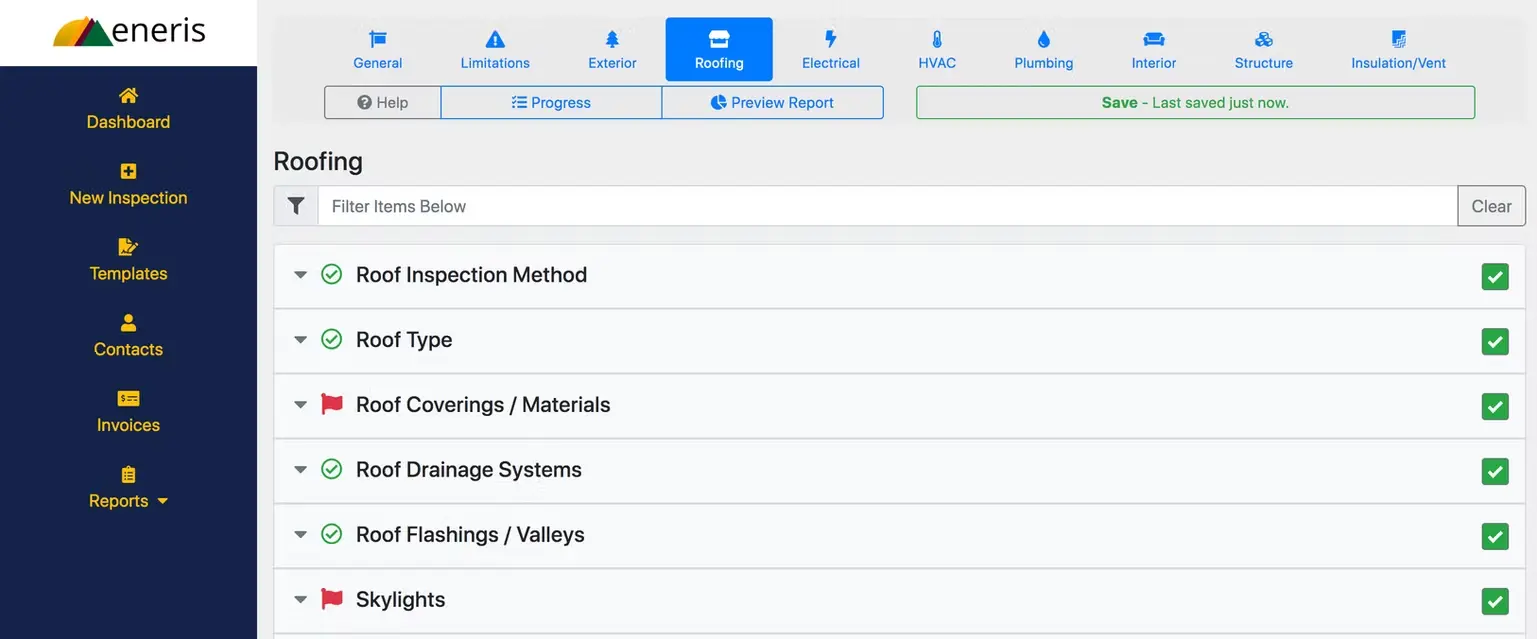Open Invoices from the sidebar
1537x639 pixels.
(x=128, y=411)
